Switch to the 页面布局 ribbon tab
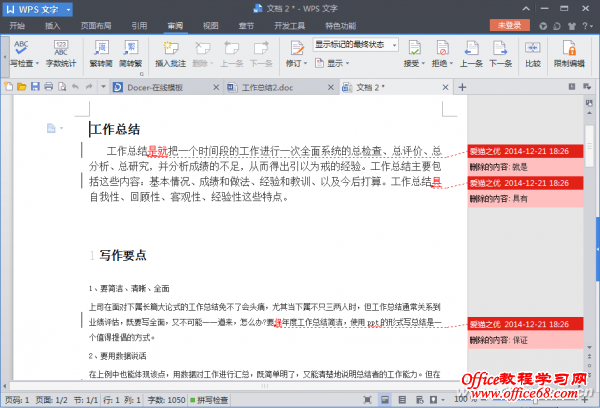600x408 pixels. click(96, 24)
